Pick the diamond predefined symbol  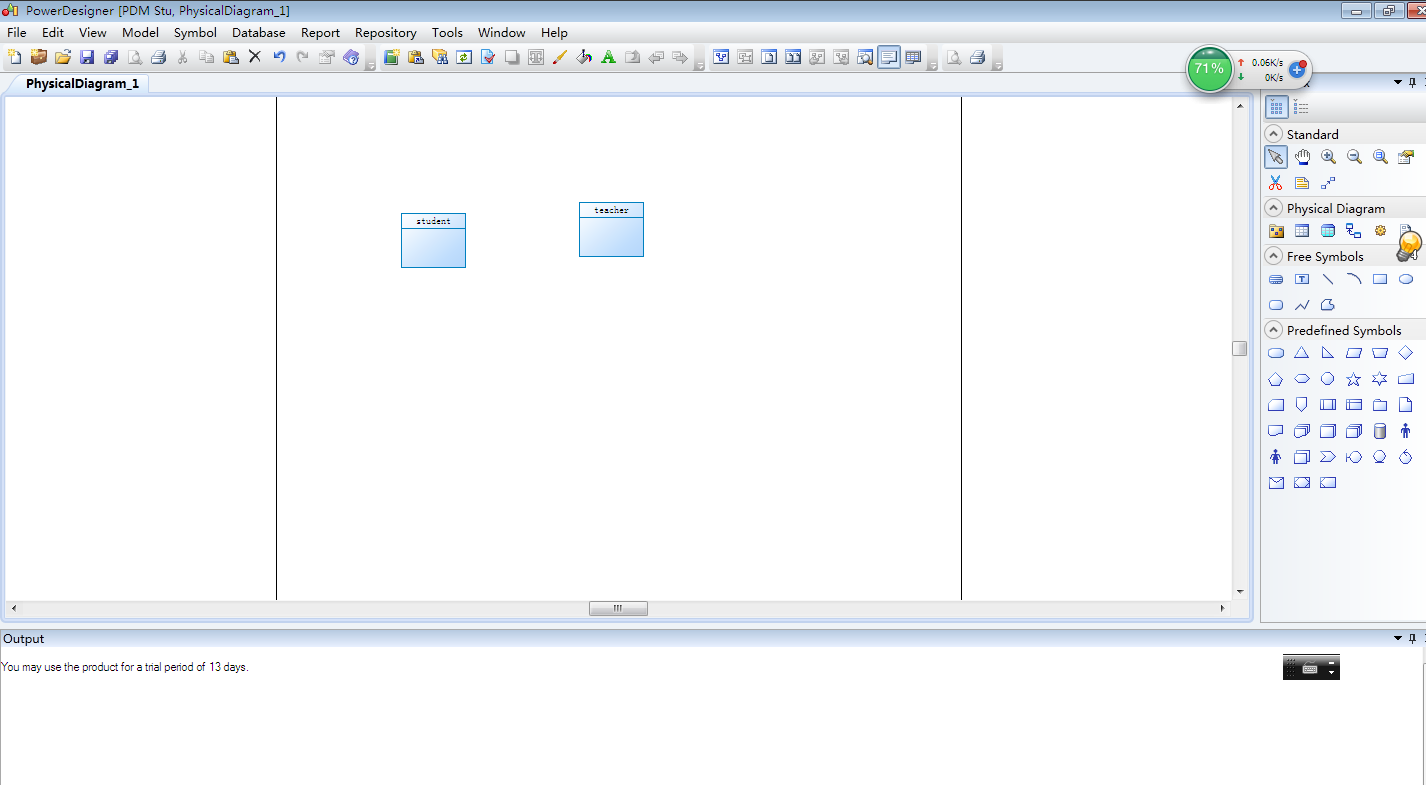coord(1406,353)
